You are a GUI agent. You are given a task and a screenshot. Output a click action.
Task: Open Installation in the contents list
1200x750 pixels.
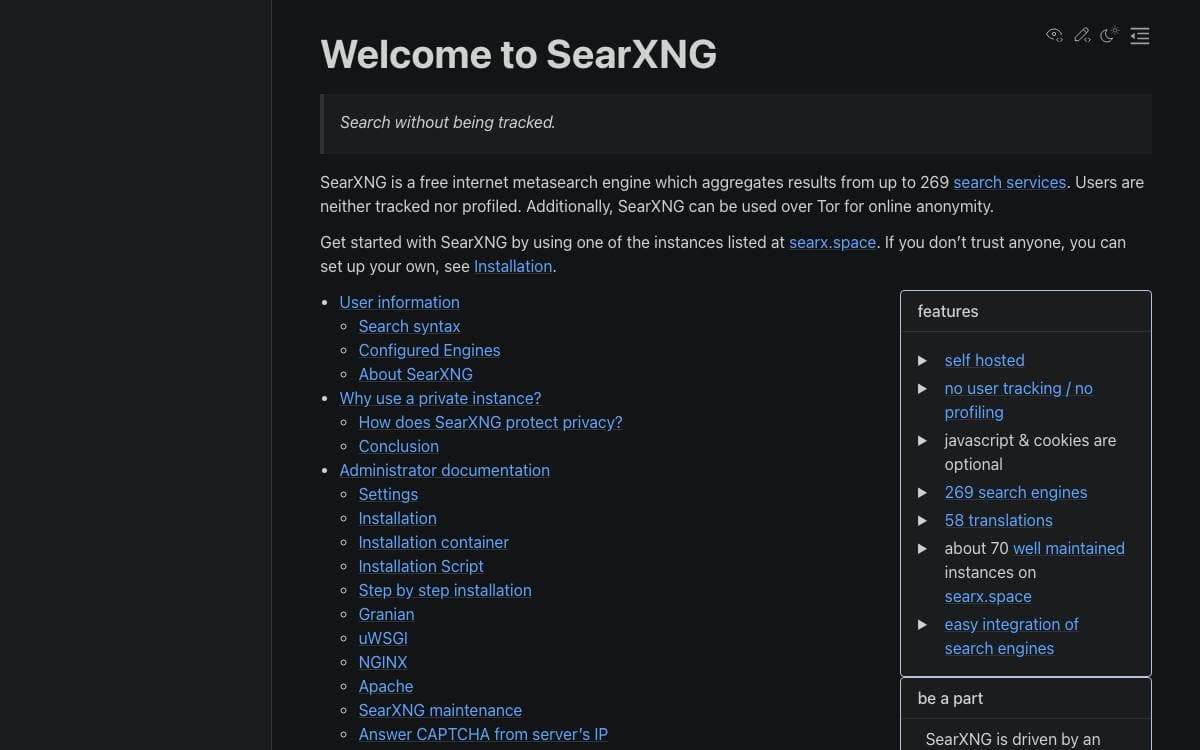click(x=397, y=518)
